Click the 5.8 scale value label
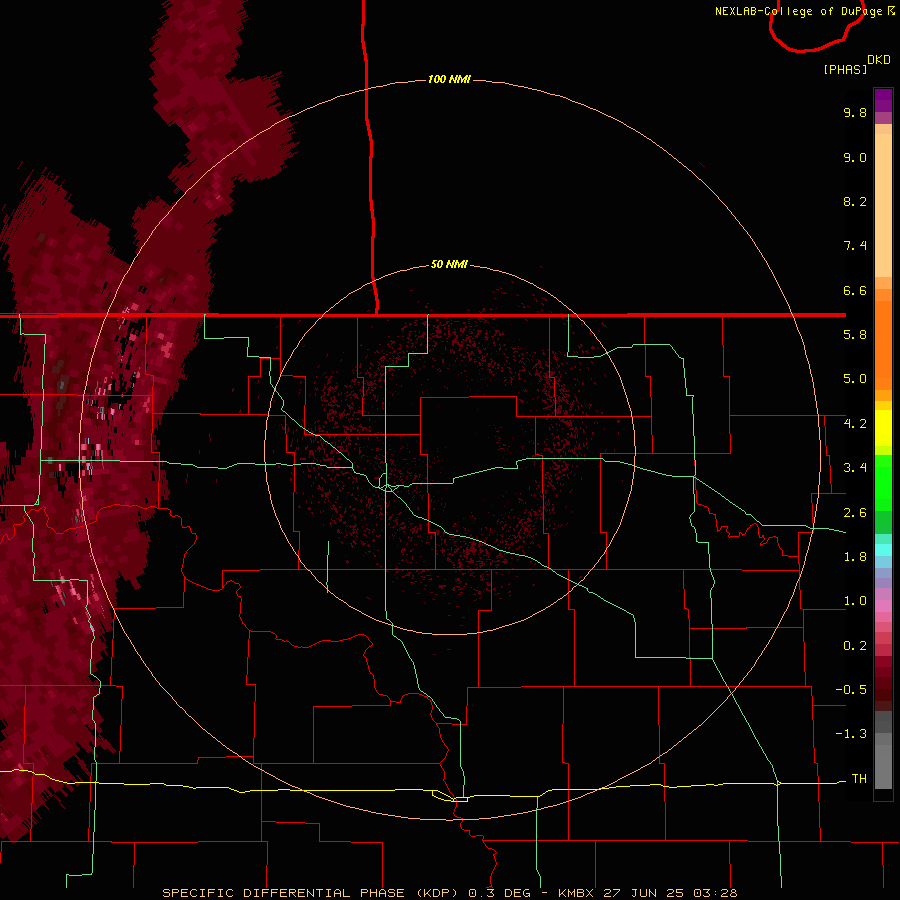The width and height of the screenshot is (900, 900). tap(855, 335)
